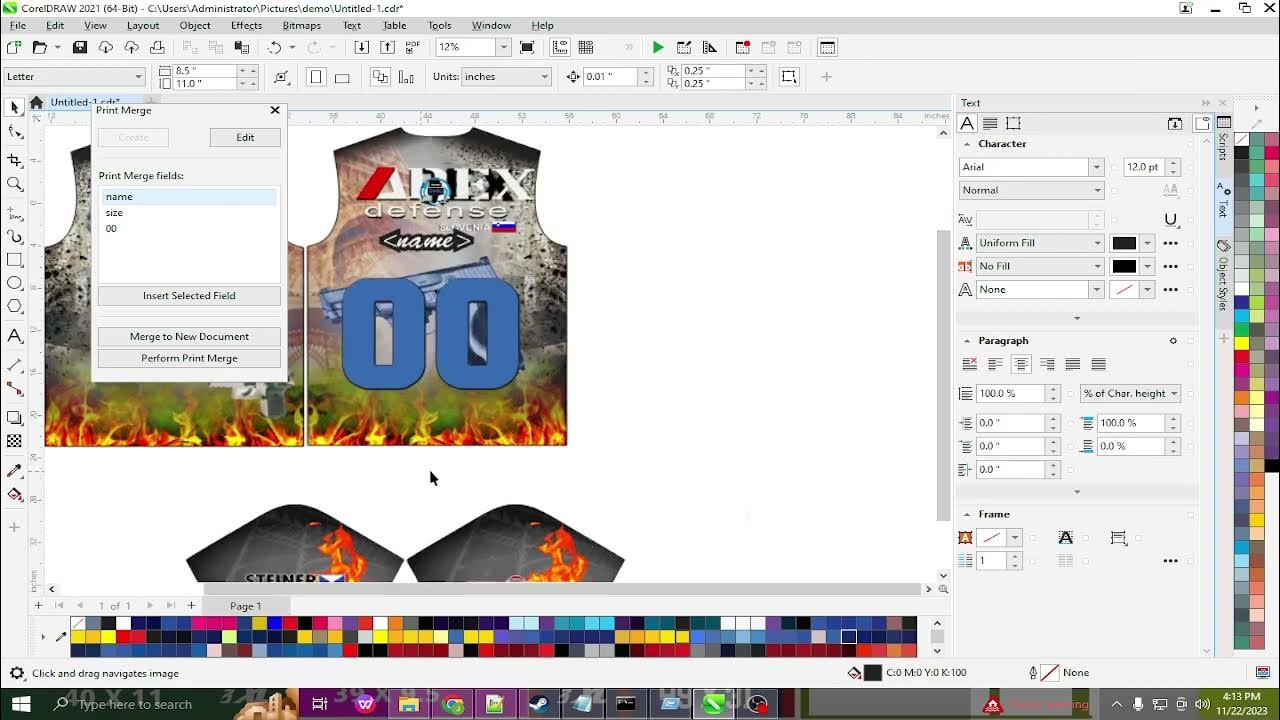
Task: Select the Interactive Fill tool
Action: 14,494
